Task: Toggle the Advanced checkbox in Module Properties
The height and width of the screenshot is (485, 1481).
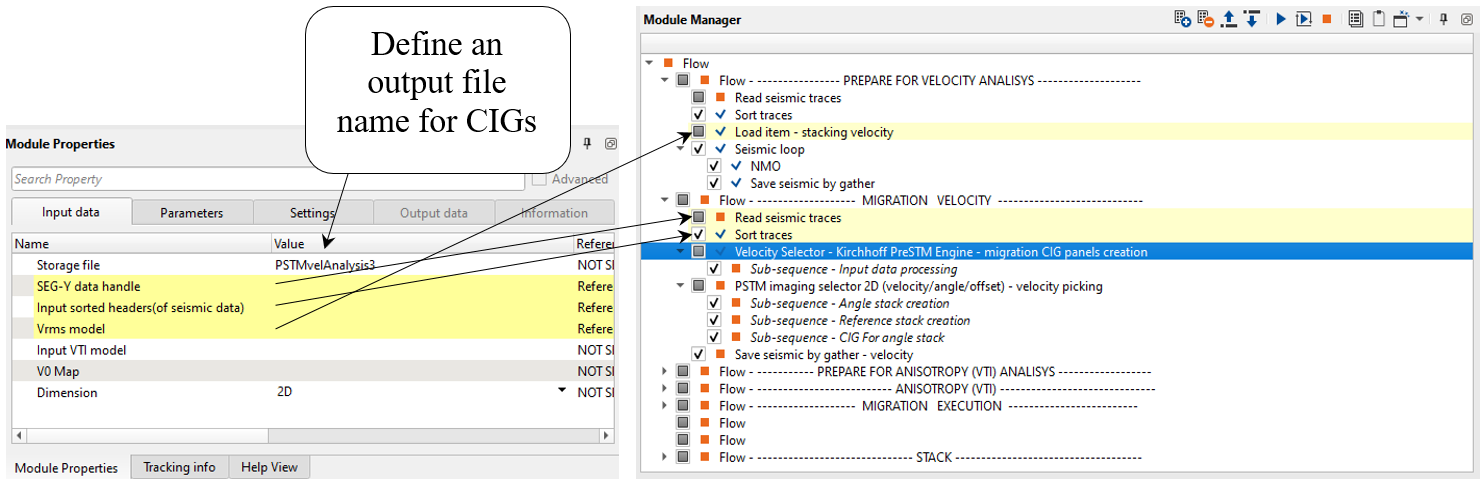Action: tap(539, 179)
